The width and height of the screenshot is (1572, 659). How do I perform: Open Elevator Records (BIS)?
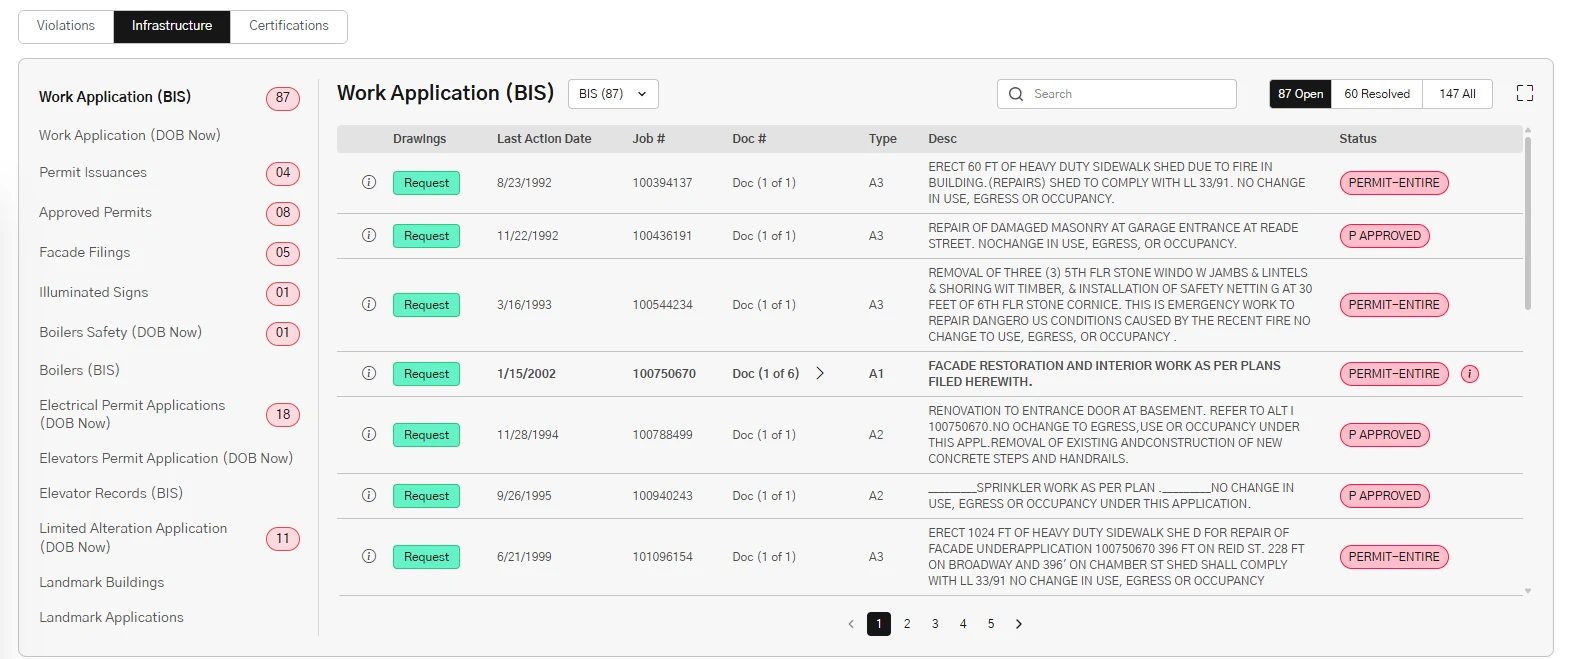click(x=111, y=493)
